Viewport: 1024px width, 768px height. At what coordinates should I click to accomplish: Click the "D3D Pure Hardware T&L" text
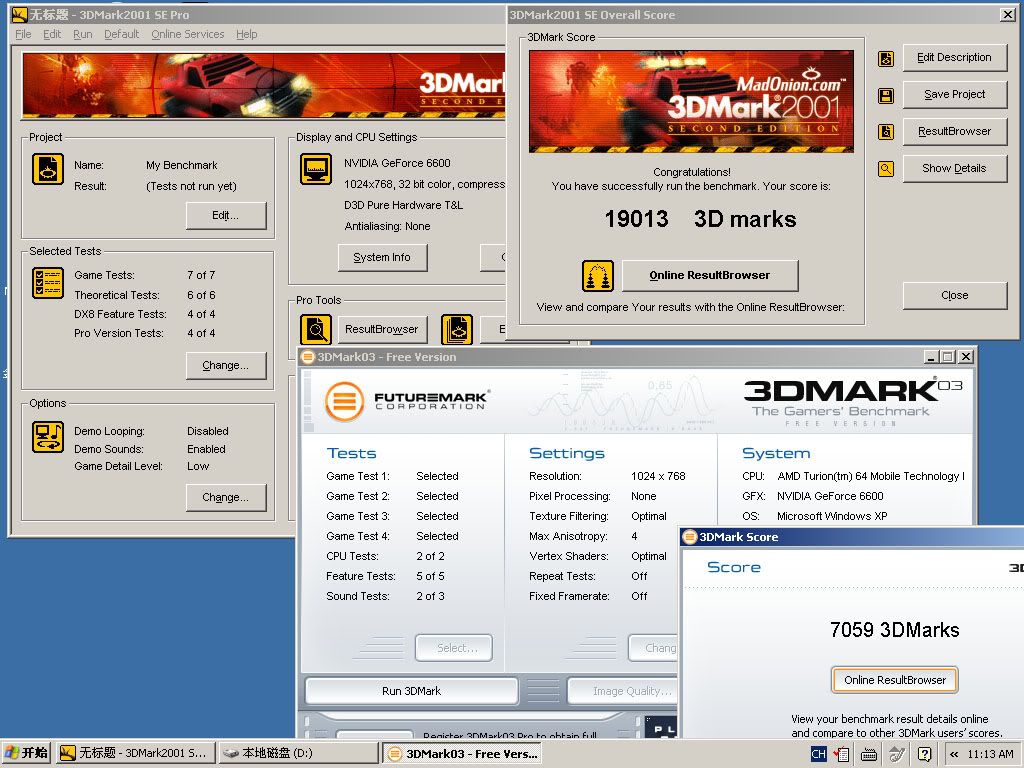click(x=404, y=205)
